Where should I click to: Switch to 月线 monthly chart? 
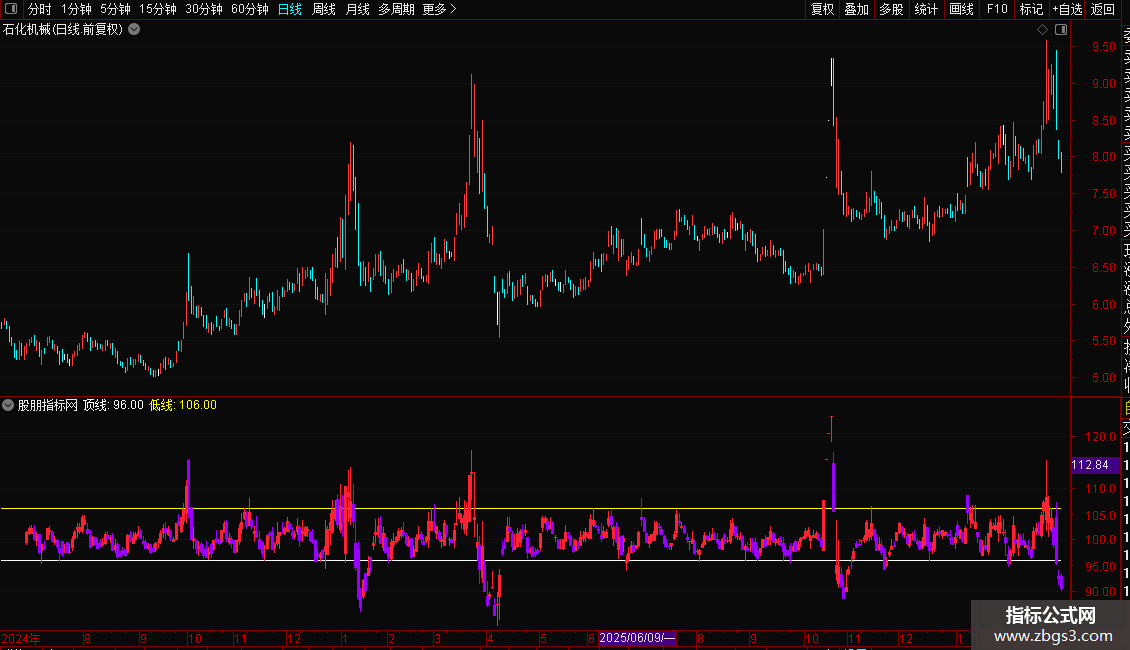357,9
